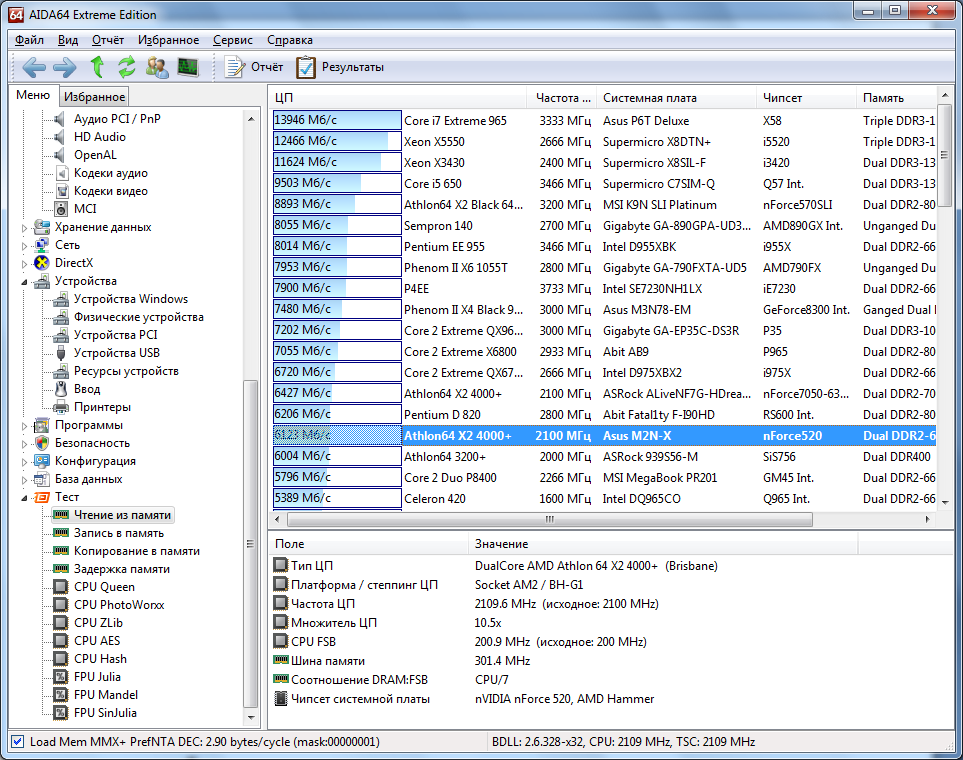Click the Поле column header
Image resolution: width=963 pixels, height=760 pixels.
(x=368, y=544)
